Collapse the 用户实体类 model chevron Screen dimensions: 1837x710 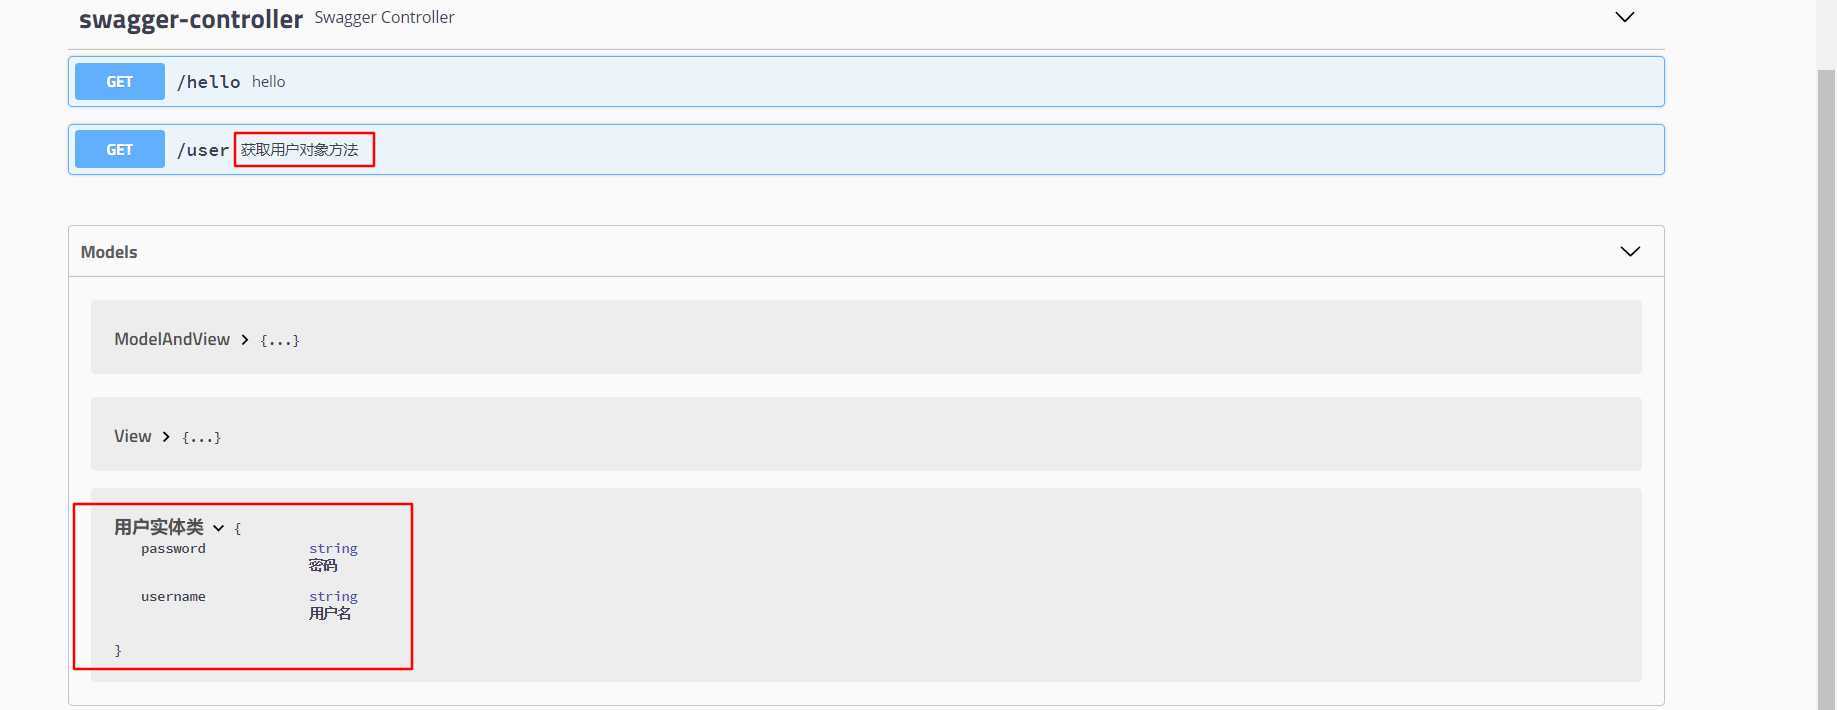(218, 528)
